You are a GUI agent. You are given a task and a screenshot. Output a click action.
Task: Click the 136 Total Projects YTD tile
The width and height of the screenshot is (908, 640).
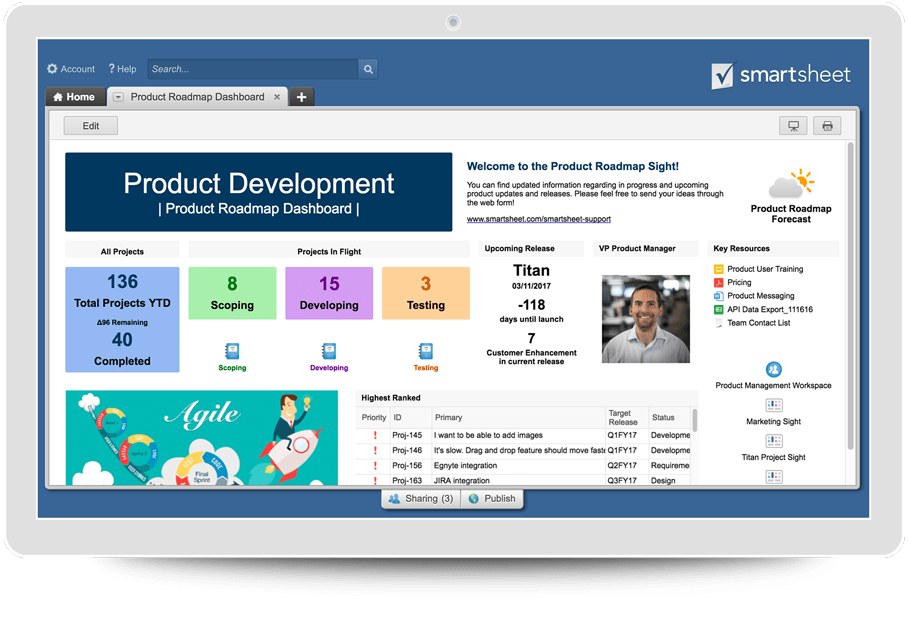122,319
